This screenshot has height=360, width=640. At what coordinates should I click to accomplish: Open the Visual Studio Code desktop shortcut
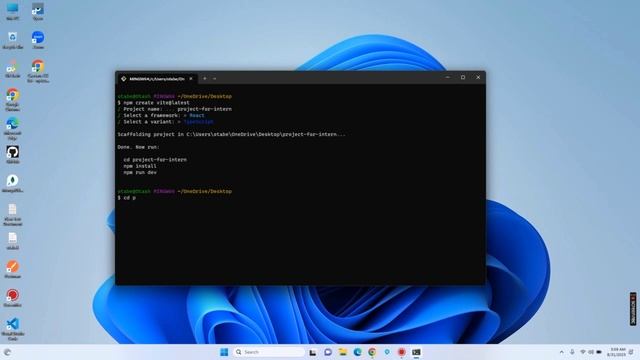(13, 329)
